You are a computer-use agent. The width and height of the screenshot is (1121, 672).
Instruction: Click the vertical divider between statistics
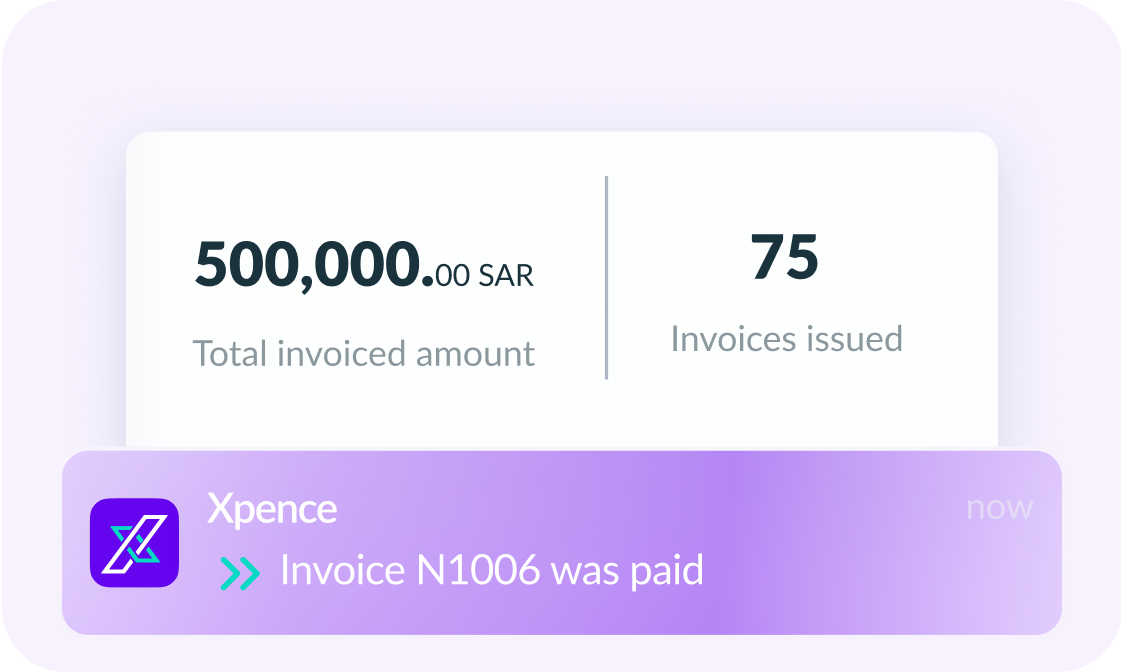coord(606,277)
